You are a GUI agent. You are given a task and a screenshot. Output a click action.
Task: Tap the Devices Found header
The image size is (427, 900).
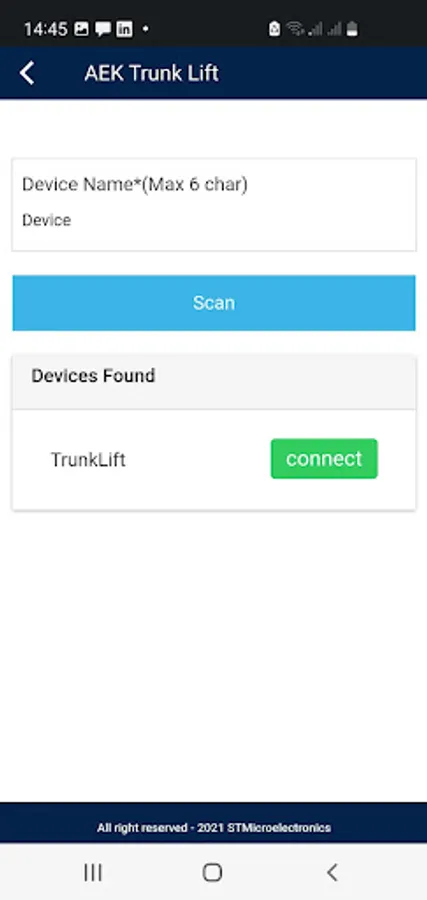93,375
